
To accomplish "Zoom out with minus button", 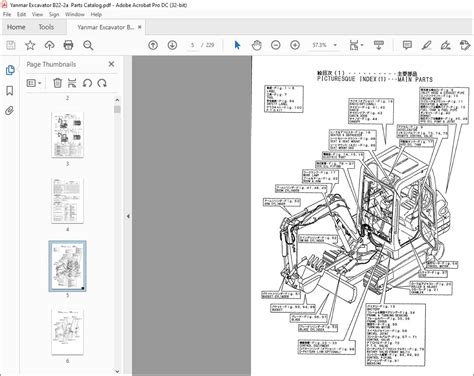I will pyautogui.click(x=276, y=45).
